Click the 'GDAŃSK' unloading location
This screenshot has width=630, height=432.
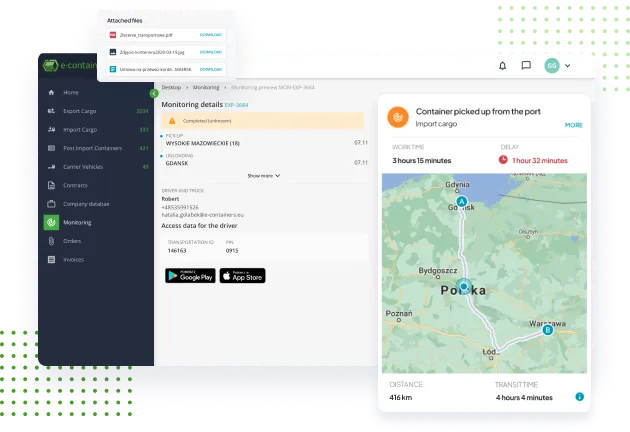pyautogui.click(x=177, y=164)
